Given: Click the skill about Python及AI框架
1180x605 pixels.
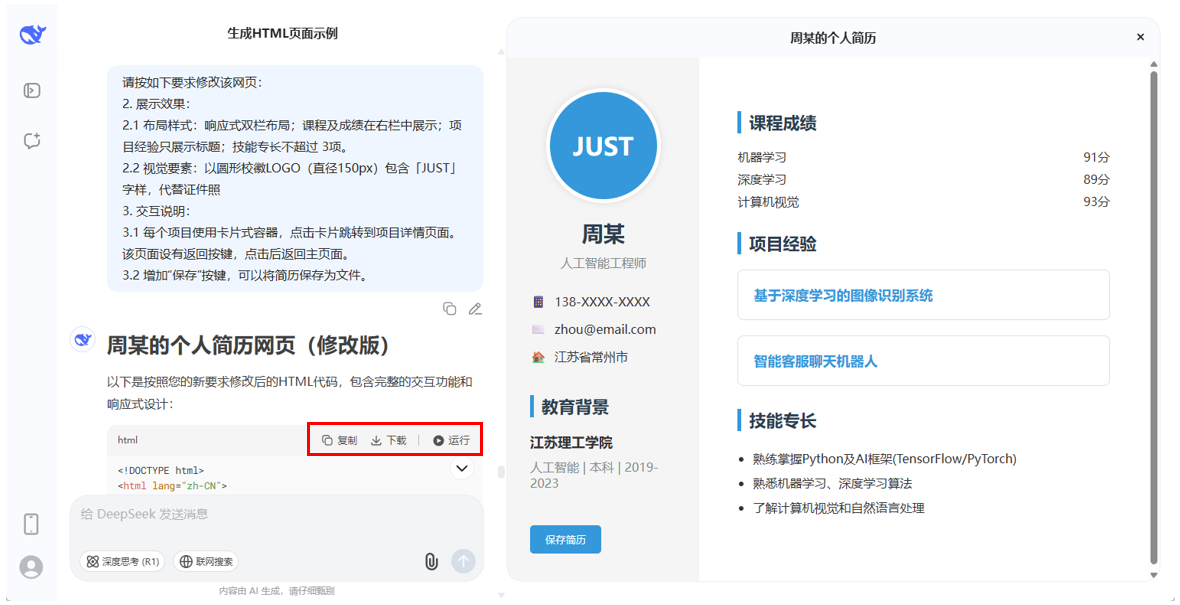Looking at the screenshot, I should 884,458.
